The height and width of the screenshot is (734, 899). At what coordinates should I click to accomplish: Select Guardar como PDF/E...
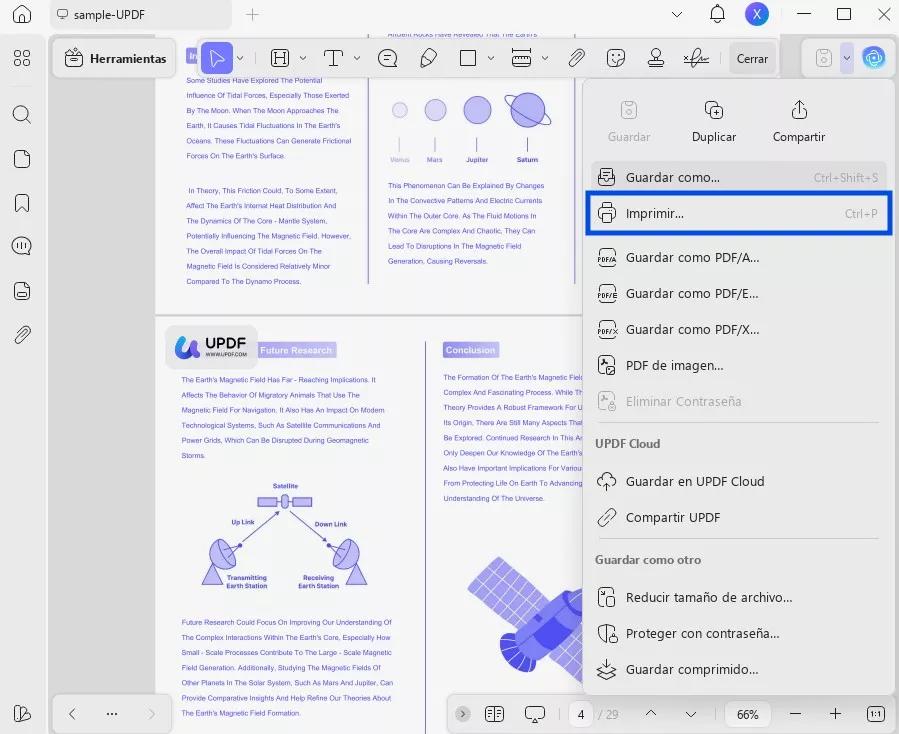(x=737, y=294)
